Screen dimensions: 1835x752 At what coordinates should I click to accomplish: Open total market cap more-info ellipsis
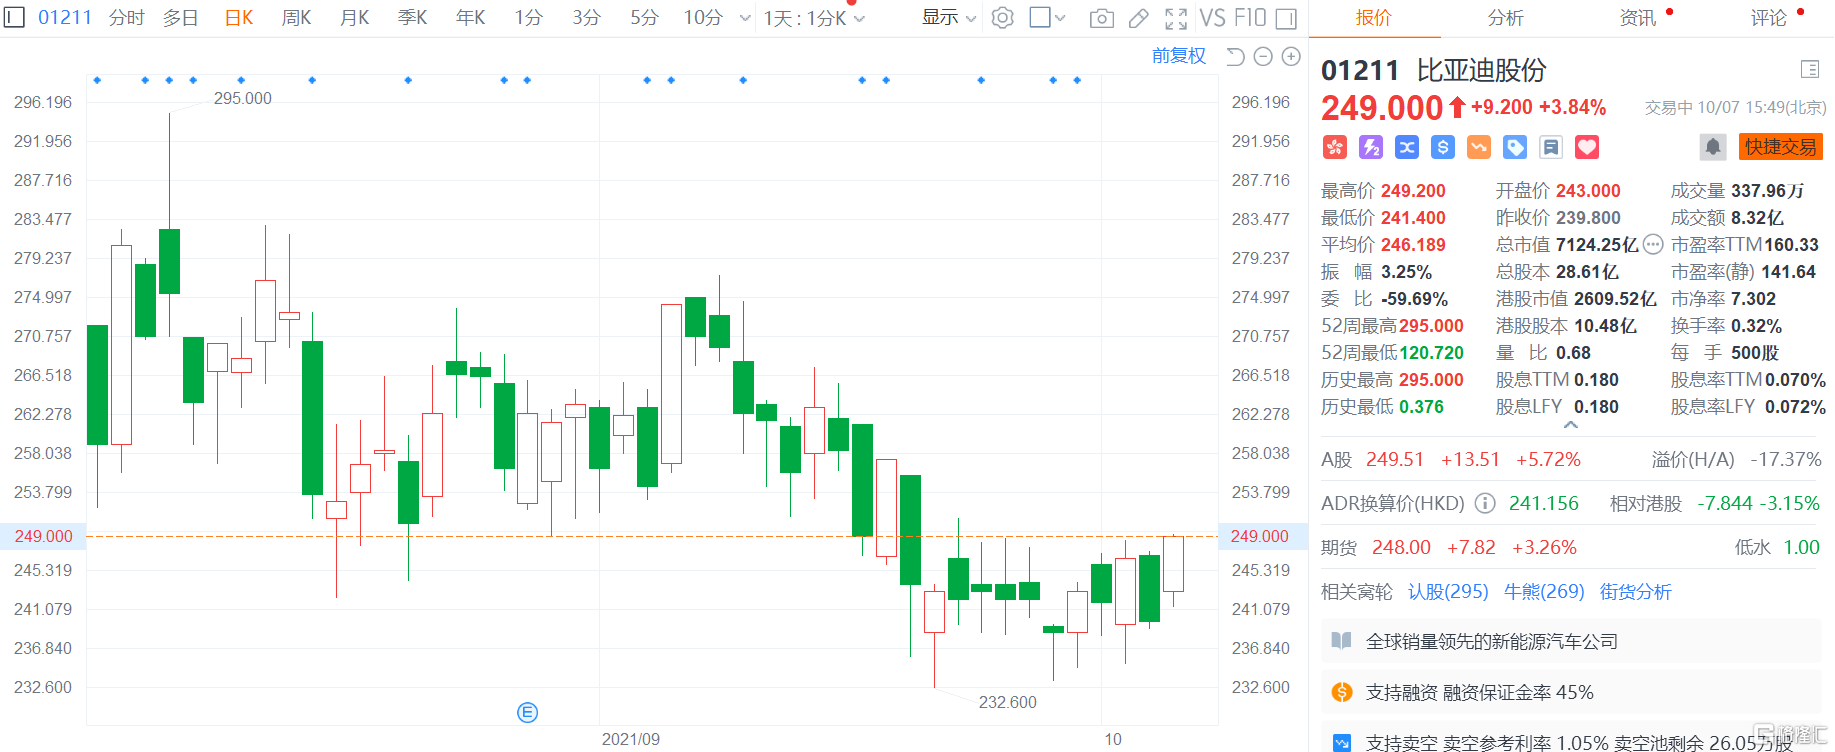click(1653, 244)
